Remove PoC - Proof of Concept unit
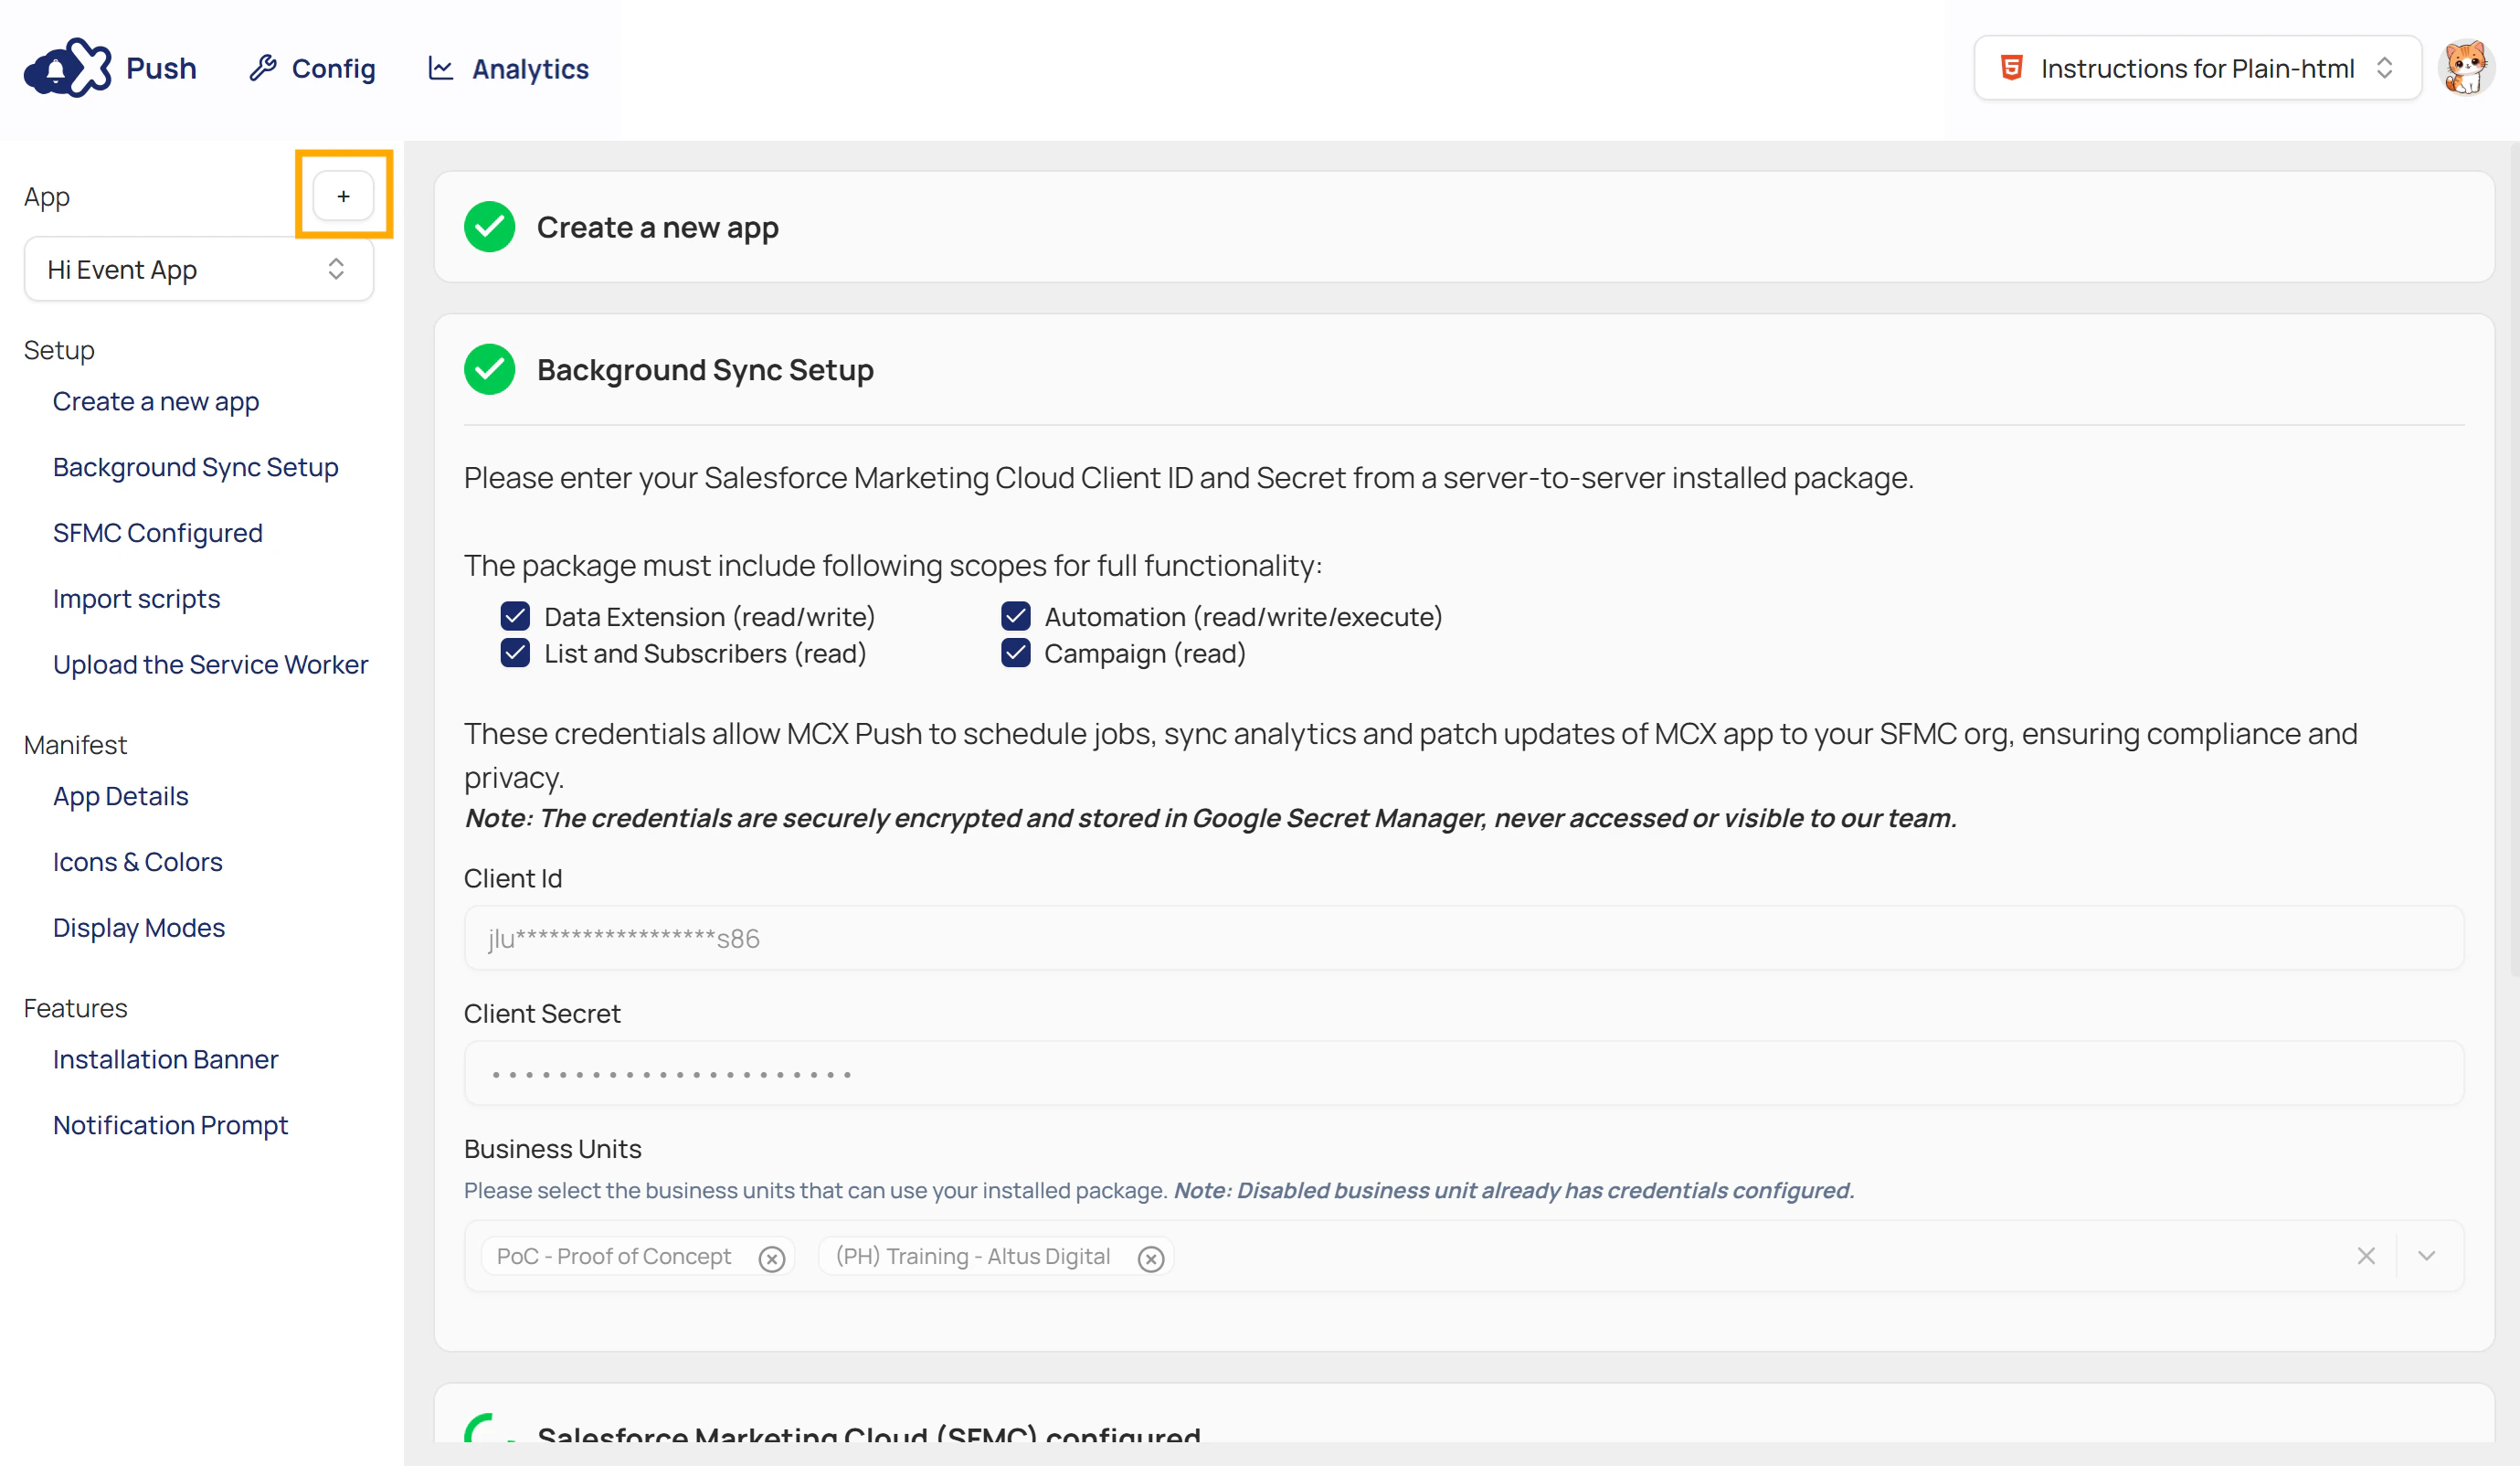This screenshot has width=2520, height=1466. (771, 1258)
